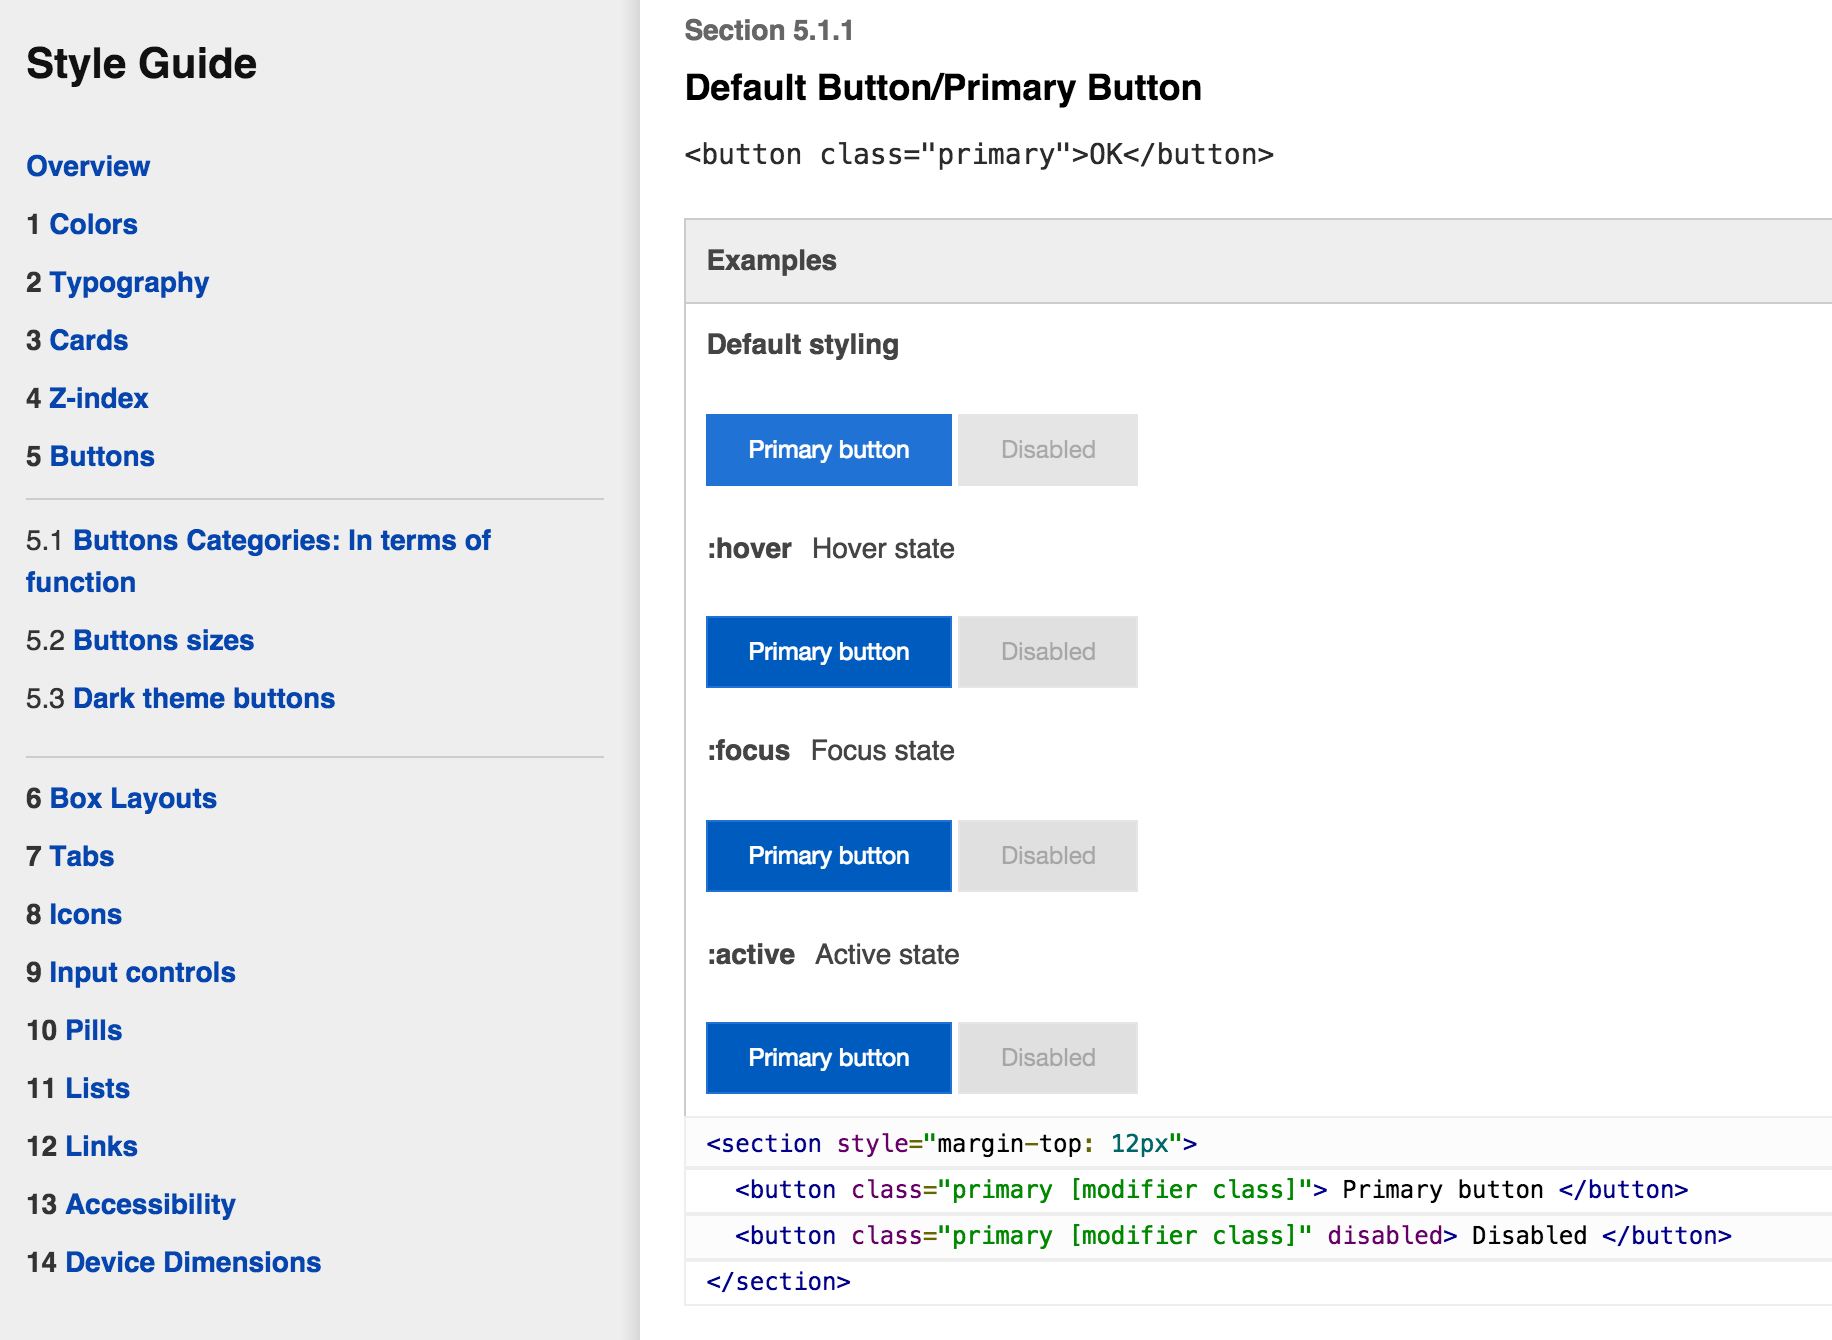Open the 4 Z-index section
The height and width of the screenshot is (1340, 1832).
coord(87,398)
